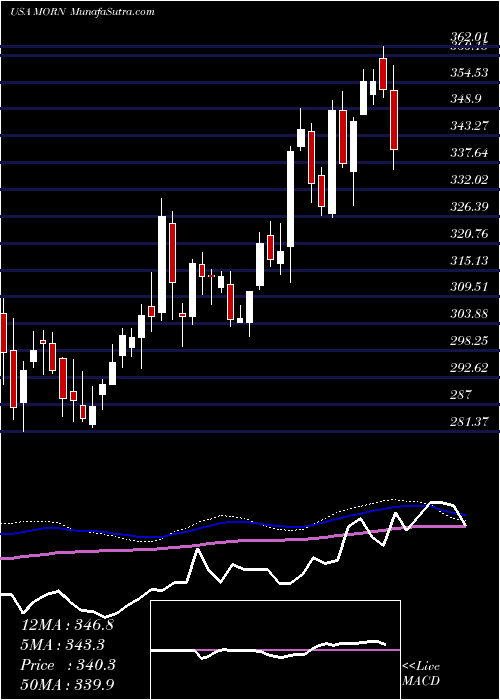Click the last red candlestick on the right
This screenshot has width=500, height=700.
(x=394, y=120)
